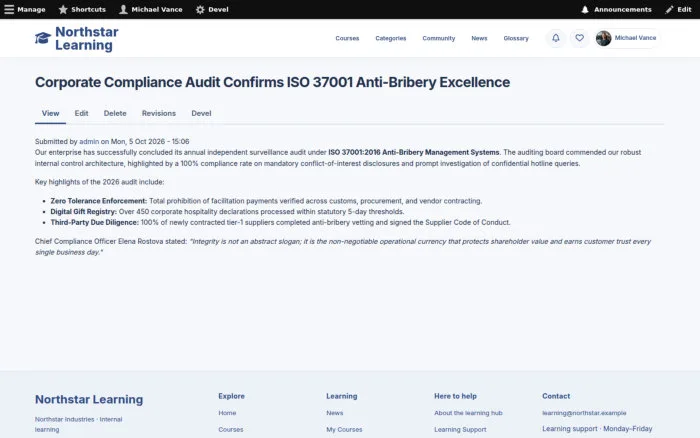The width and height of the screenshot is (700, 438).
Task: Open footer Home link under Explore
Action: click(x=227, y=413)
